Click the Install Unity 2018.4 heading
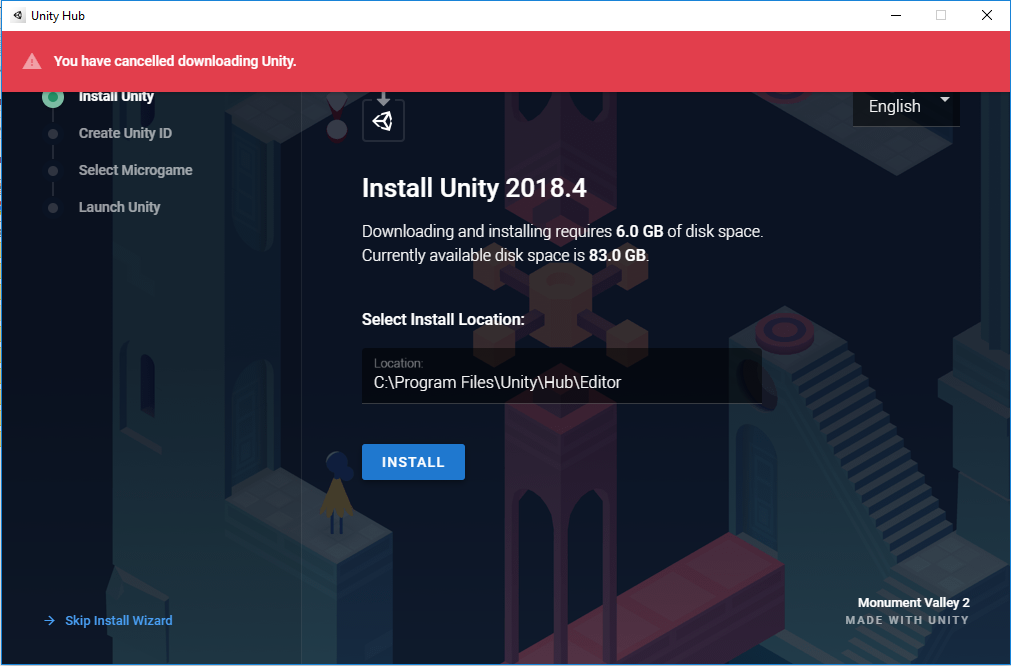The image size is (1011, 666). tap(474, 188)
